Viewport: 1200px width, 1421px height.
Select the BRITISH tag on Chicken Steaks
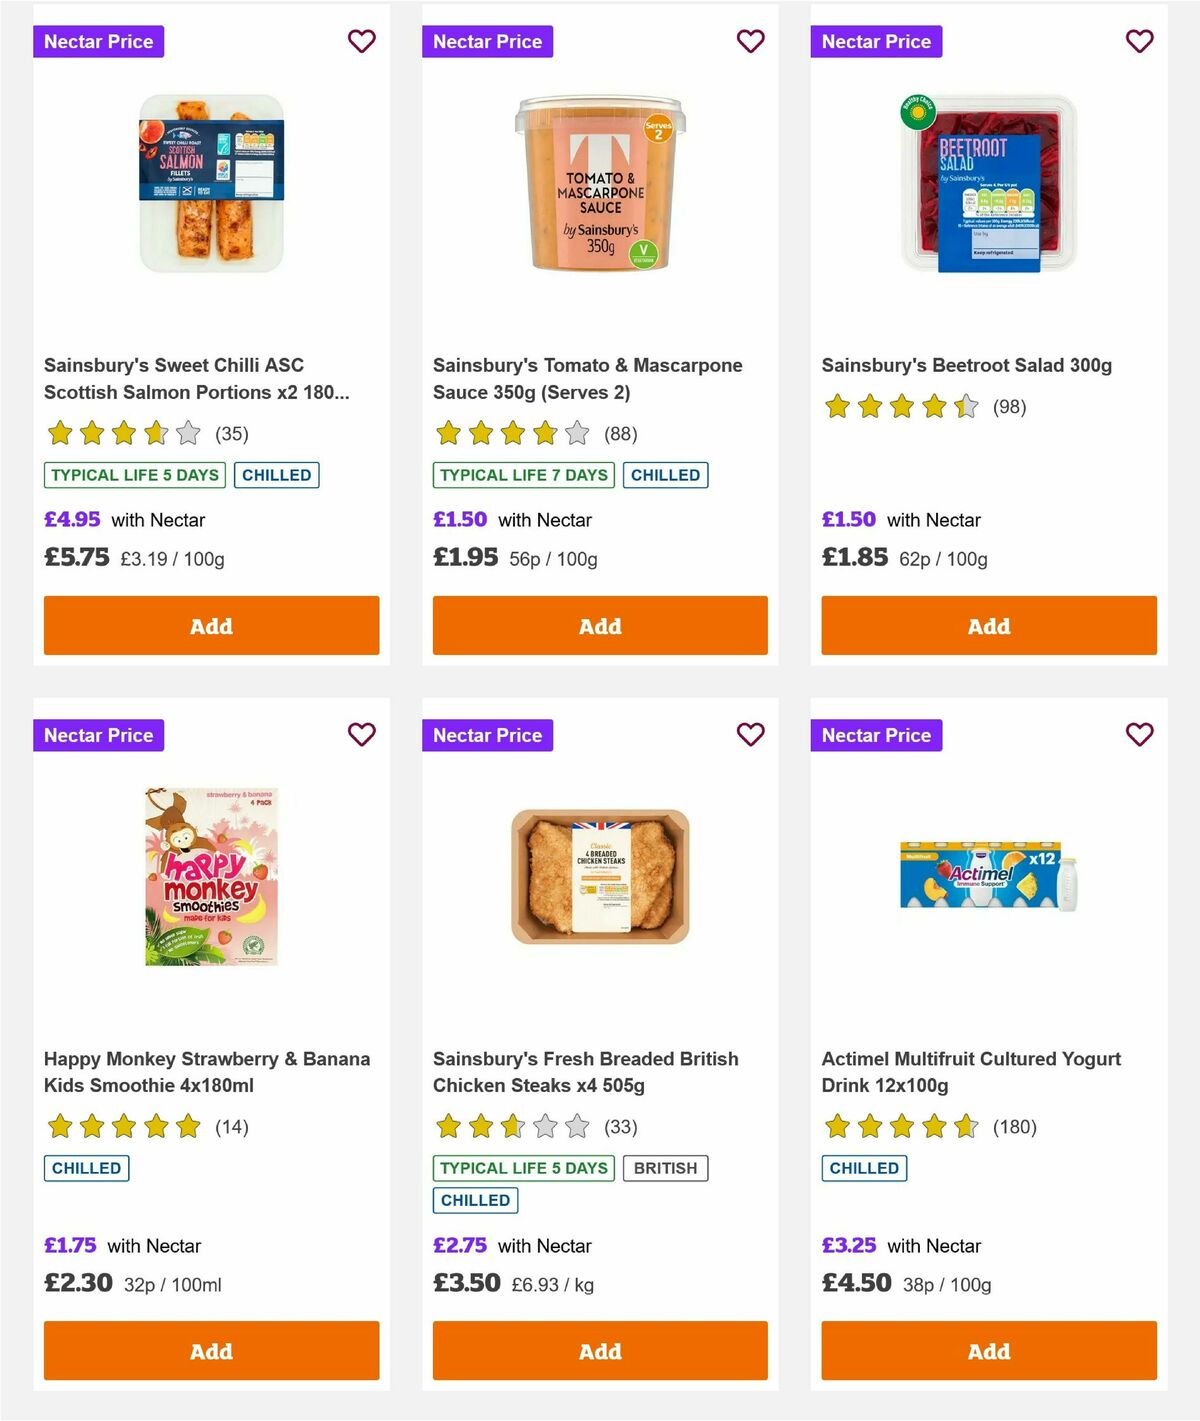666,1167
